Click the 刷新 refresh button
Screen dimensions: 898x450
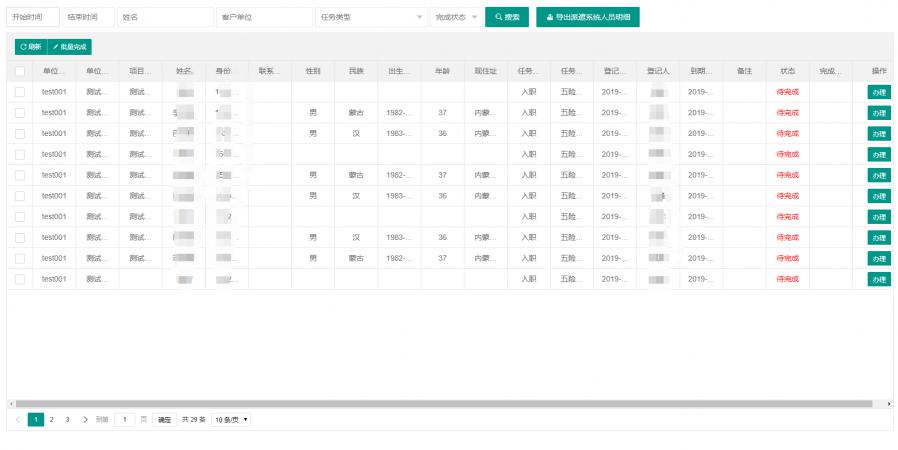31,46
